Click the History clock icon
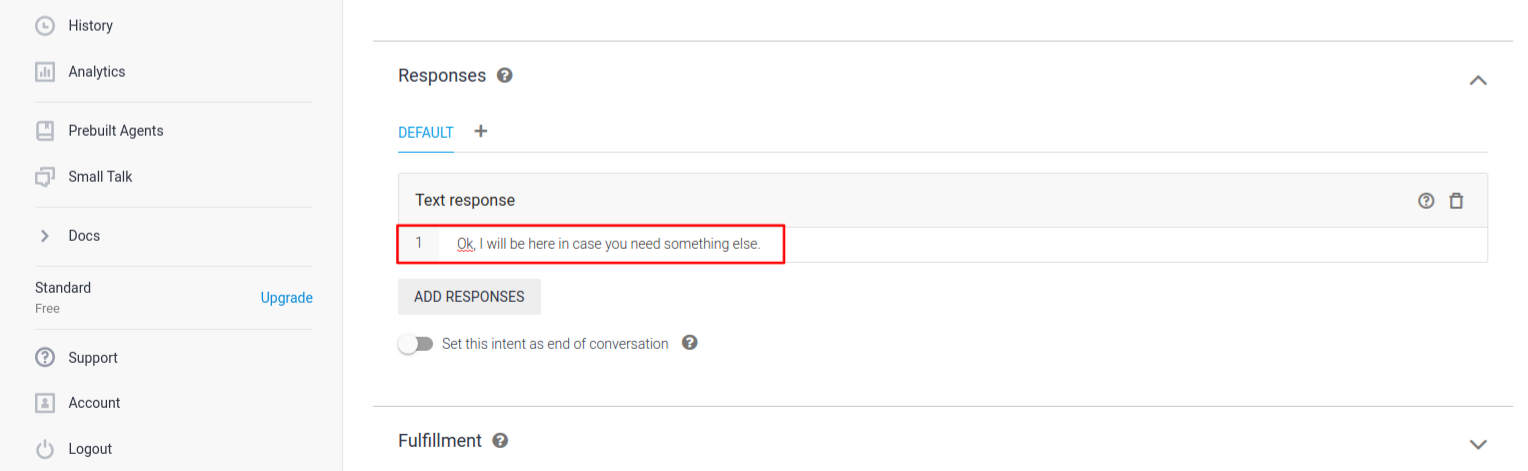The image size is (1528, 471). [x=44, y=26]
